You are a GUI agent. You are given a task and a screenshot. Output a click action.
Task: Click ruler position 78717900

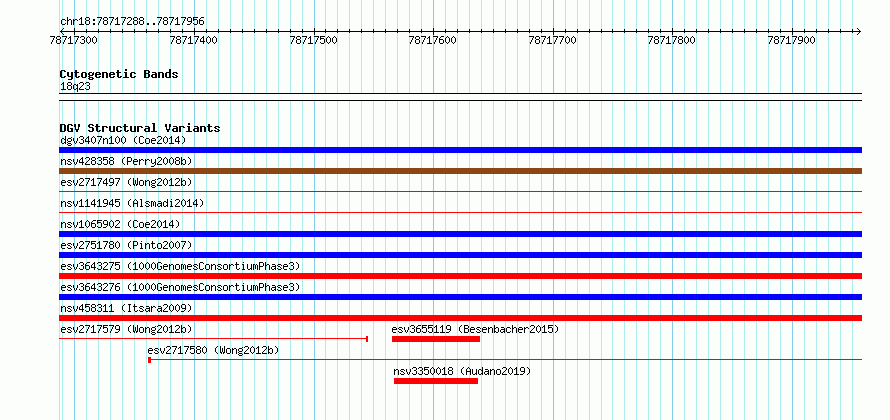791,40
